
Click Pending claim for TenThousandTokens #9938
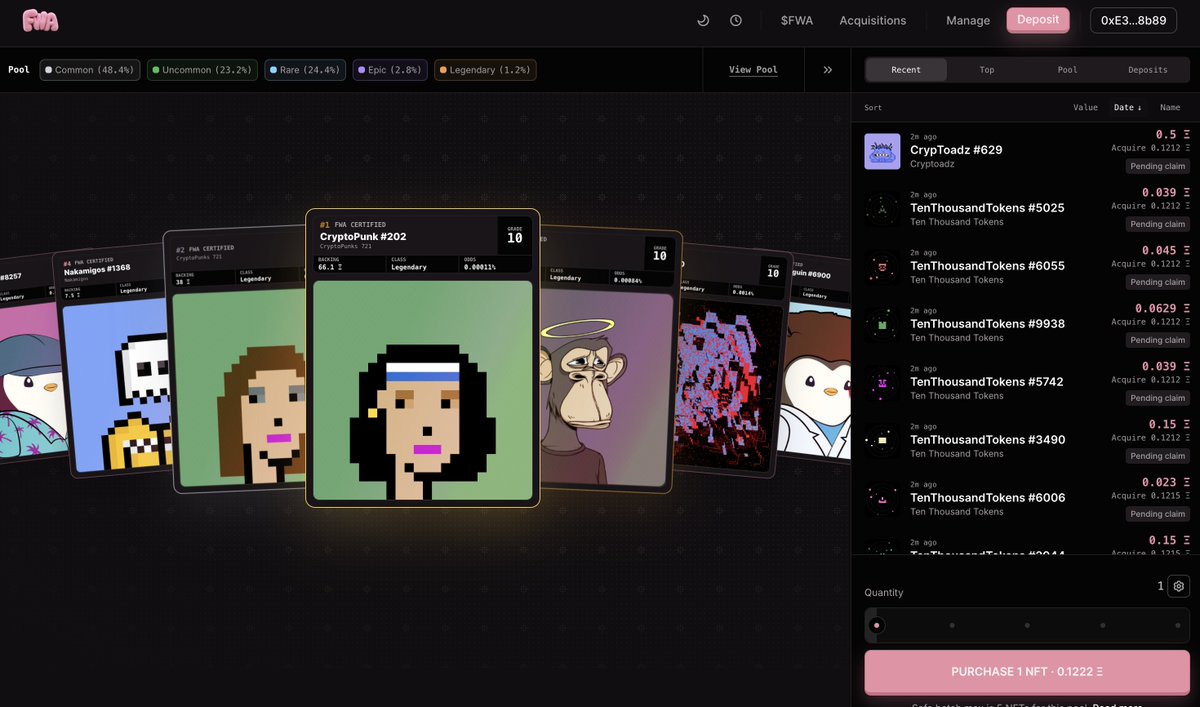(1158, 340)
